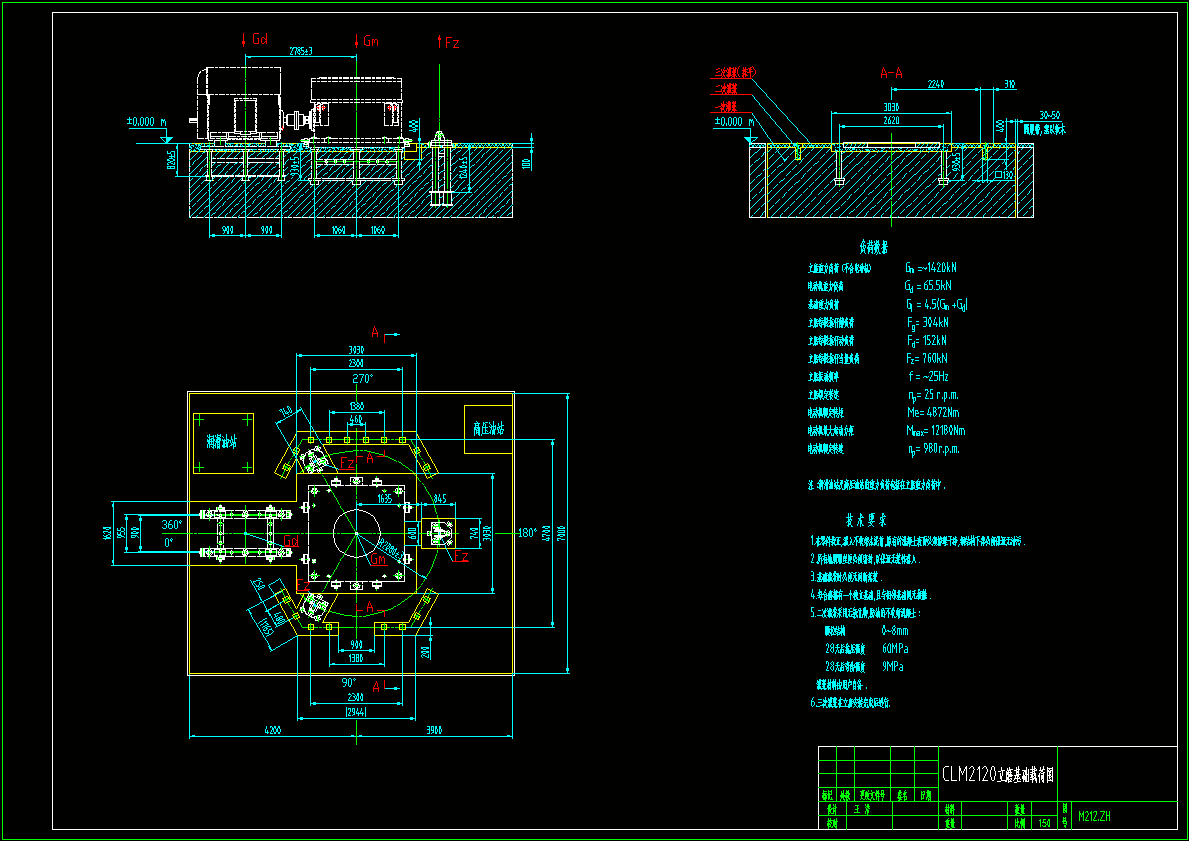Viewport: 1189px width, 841px height.
Task: Click the Fz= 760kN value in data list
Action: point(927,358)
